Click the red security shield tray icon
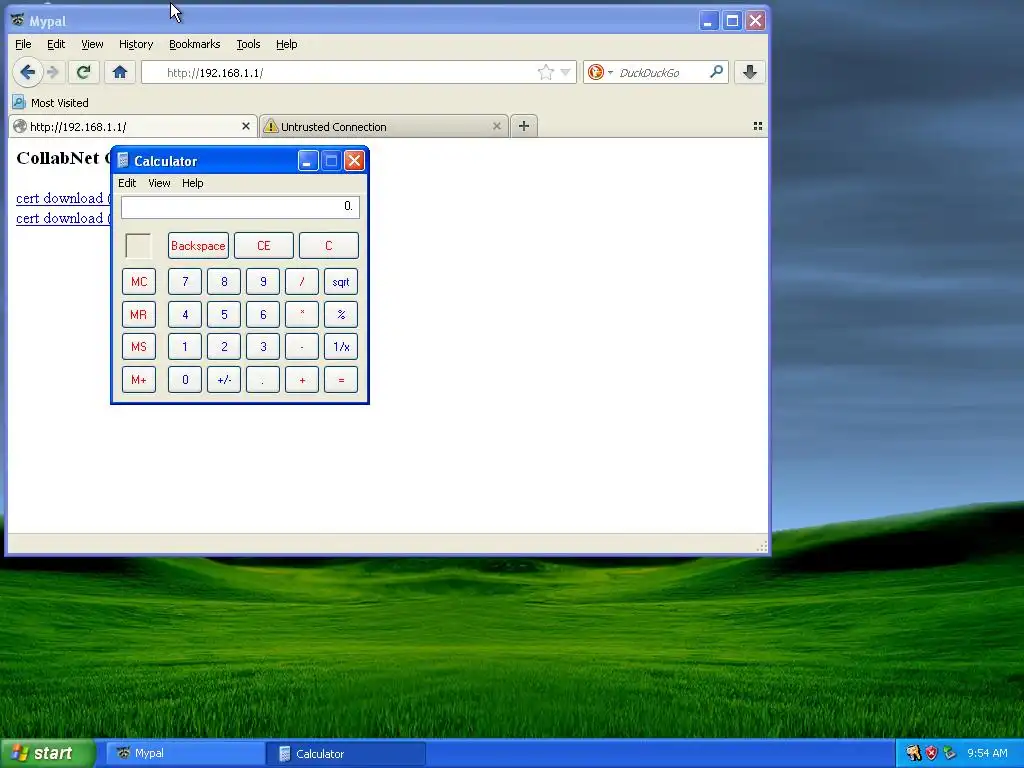Screen dimensions: 1024x768 click(931, 753)
